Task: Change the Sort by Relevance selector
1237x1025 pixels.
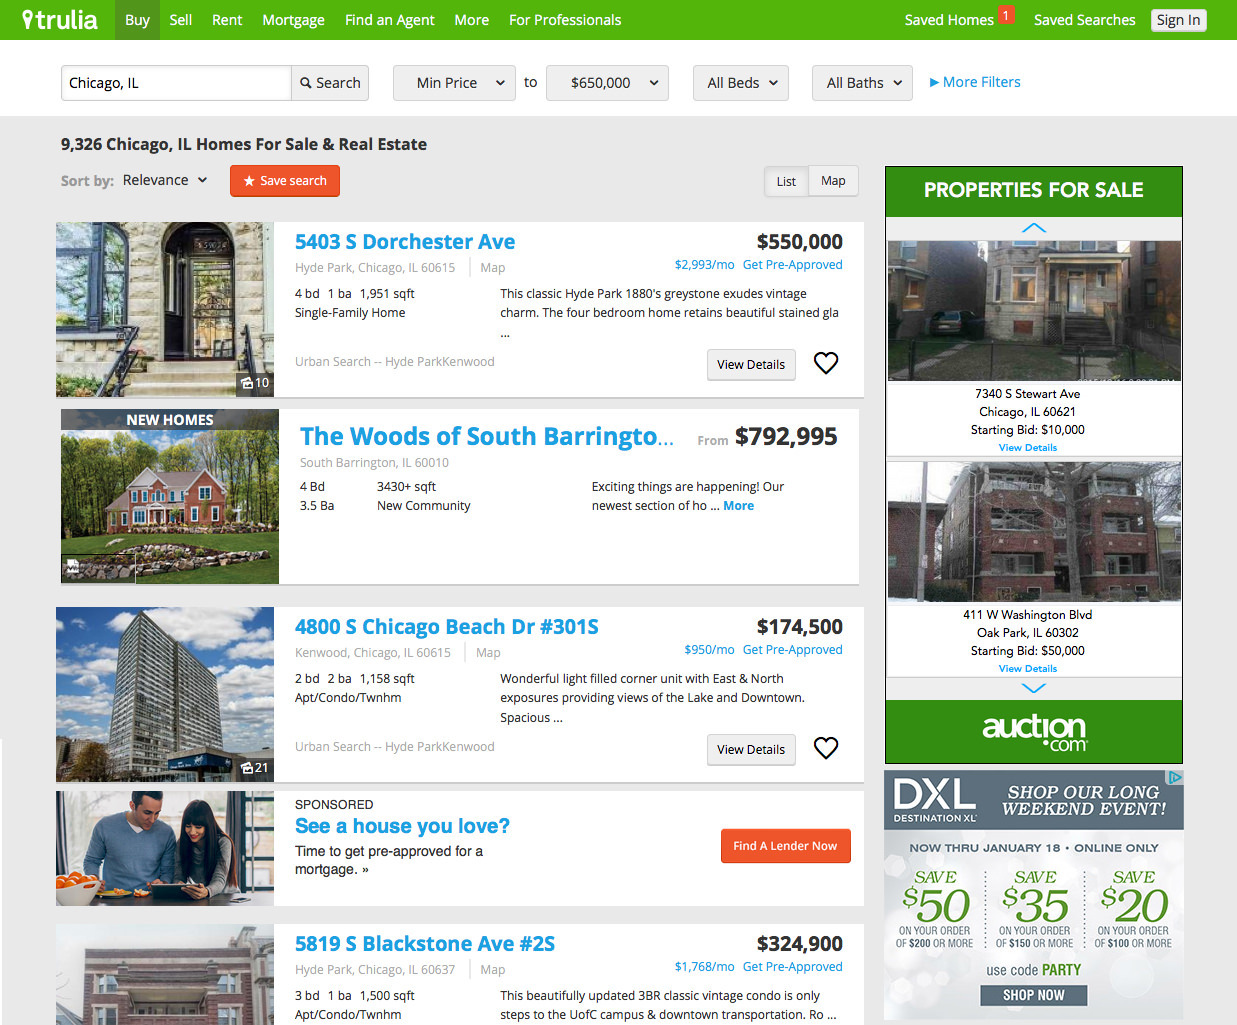Action: 165,180
